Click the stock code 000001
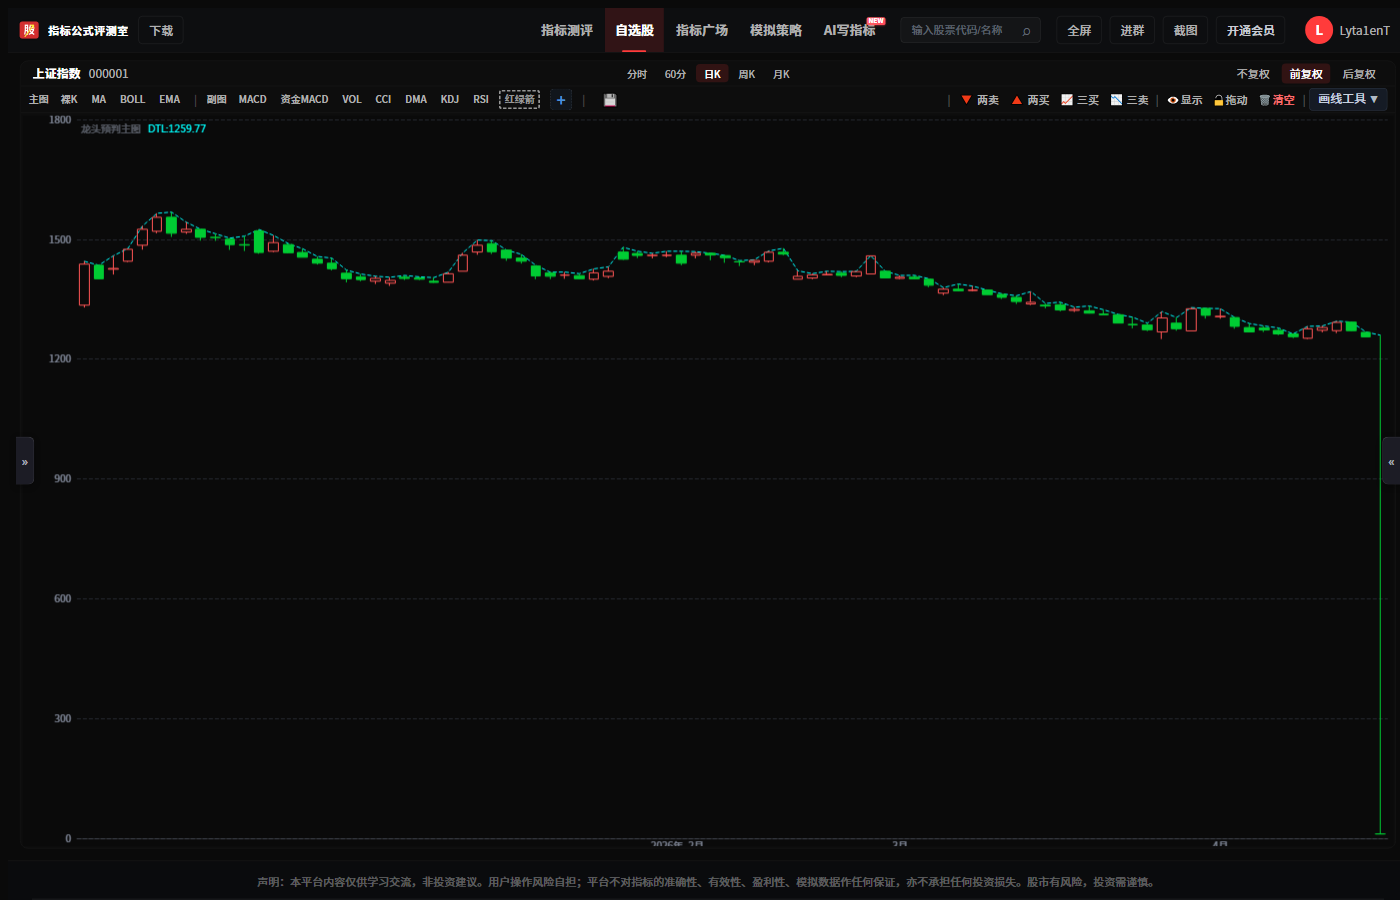The height and width of the screenshot is (900, 1400). [x=108, y=74]
